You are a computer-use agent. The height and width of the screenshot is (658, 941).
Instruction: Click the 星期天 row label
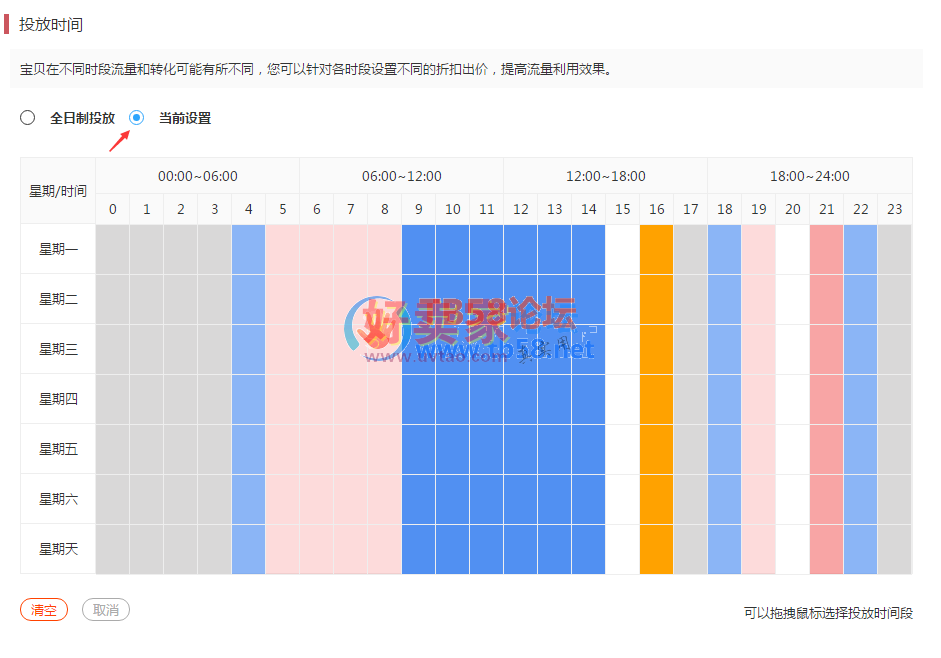point(58,549)
